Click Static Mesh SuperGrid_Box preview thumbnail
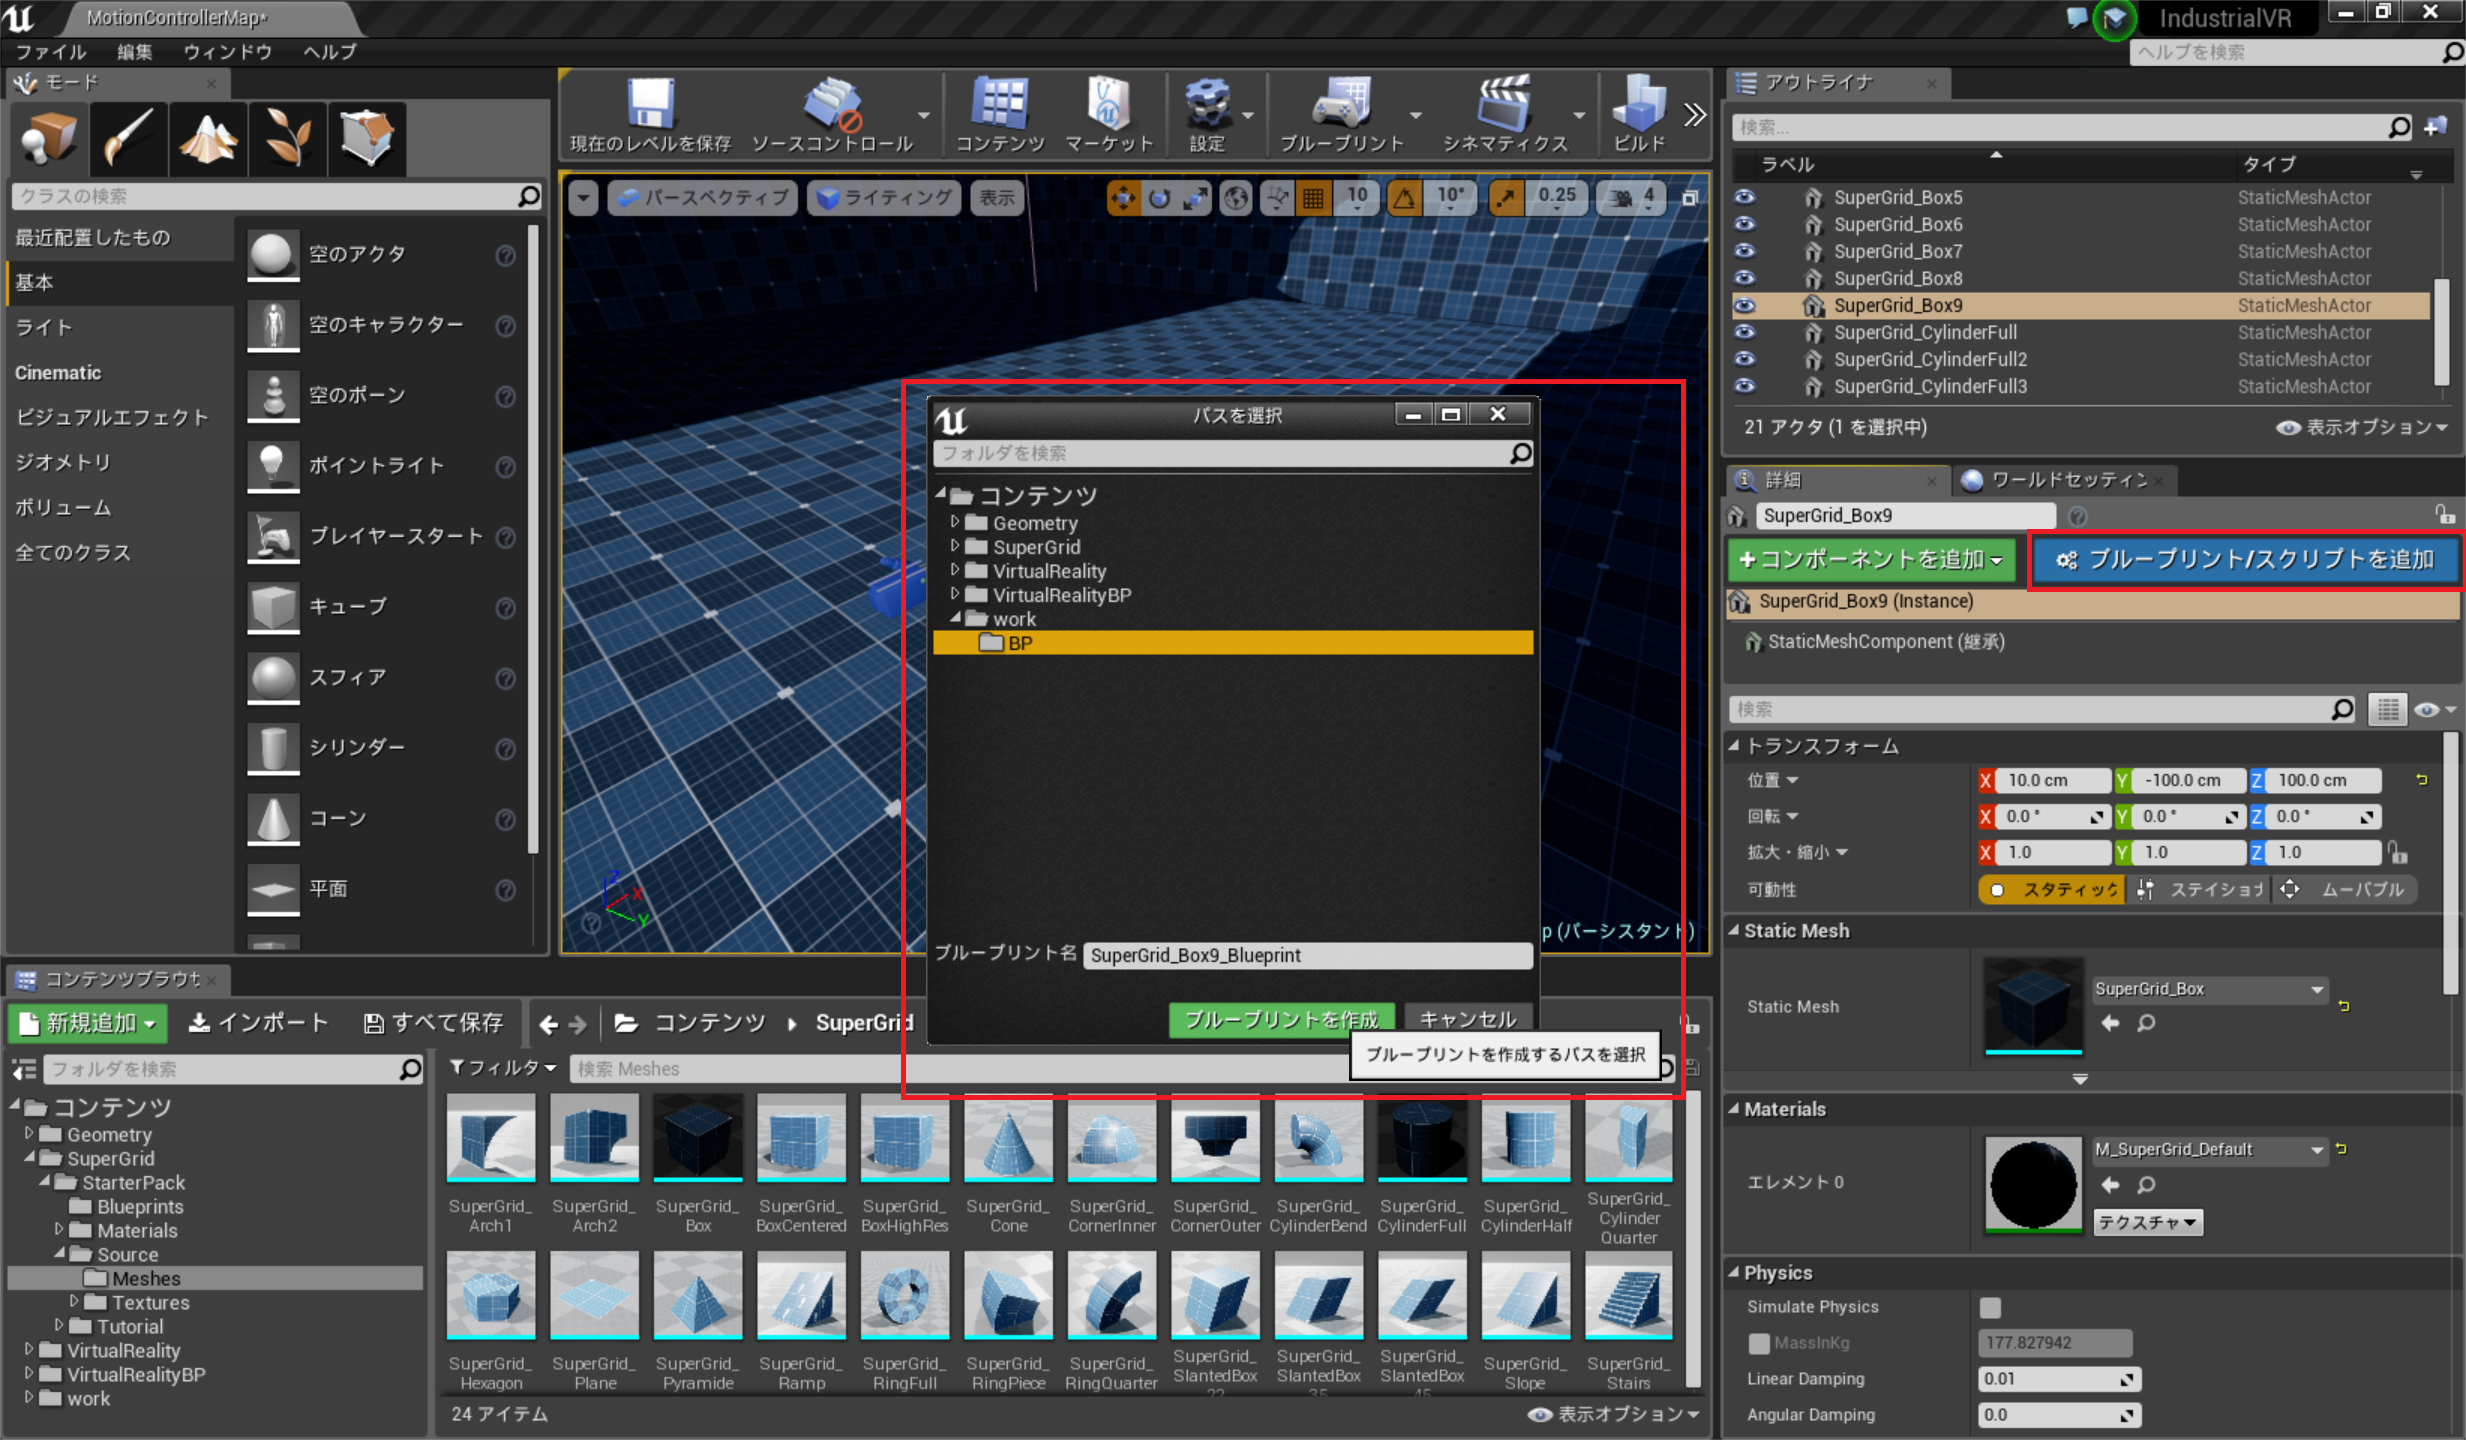 pos(2033,1005)
